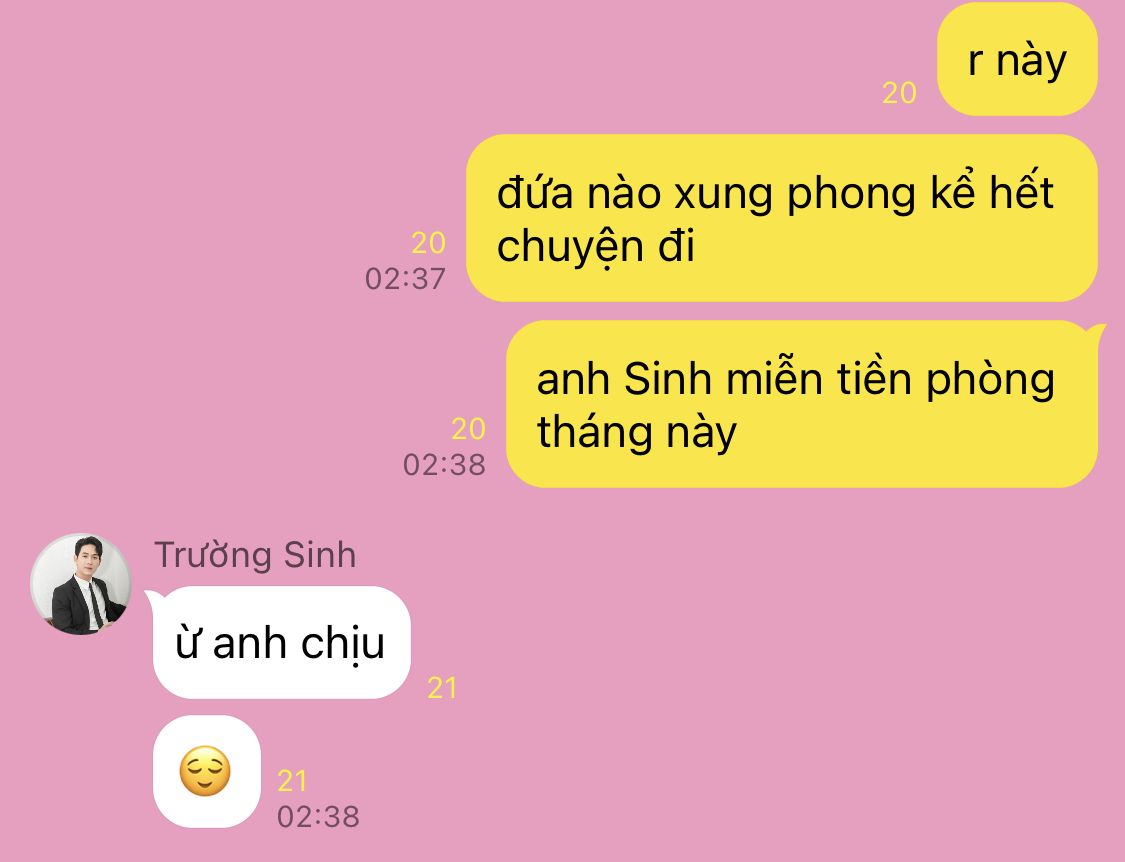Select the 'ừ anh chịu' message bubble
Screen dimensions: 1125x862
click(281, 642)
